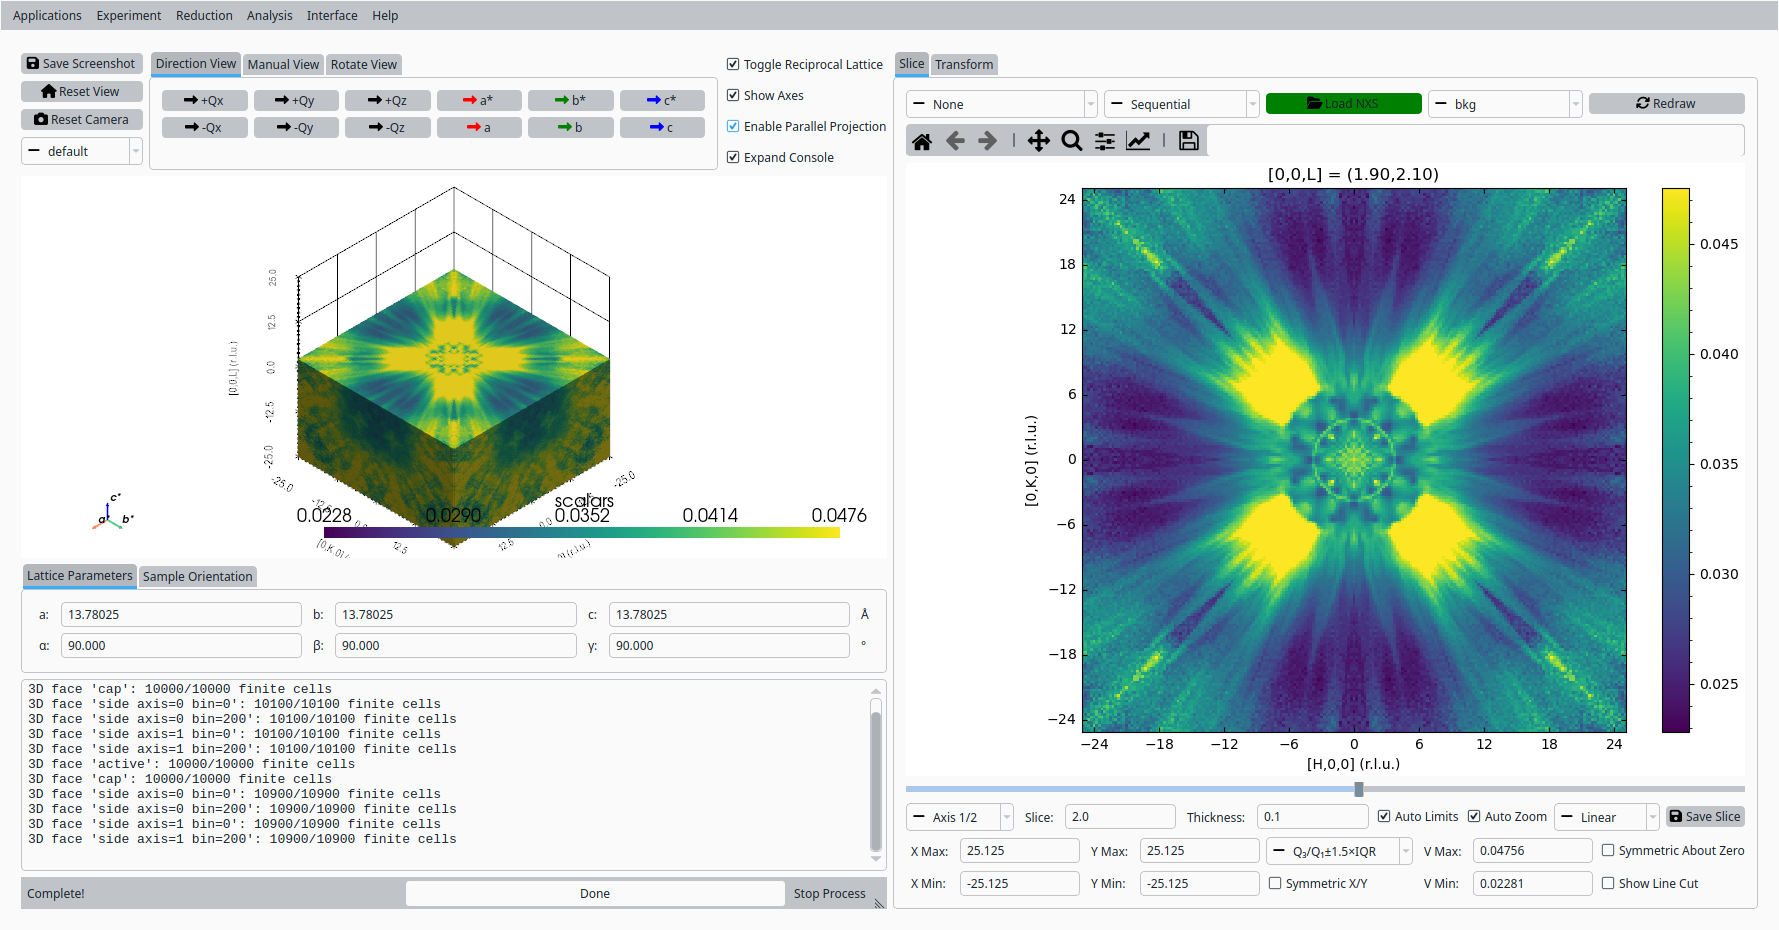This screenshot has height=930, width=1779.
Task: Click the Redraw button
Action: click(x=1666, y=103)
